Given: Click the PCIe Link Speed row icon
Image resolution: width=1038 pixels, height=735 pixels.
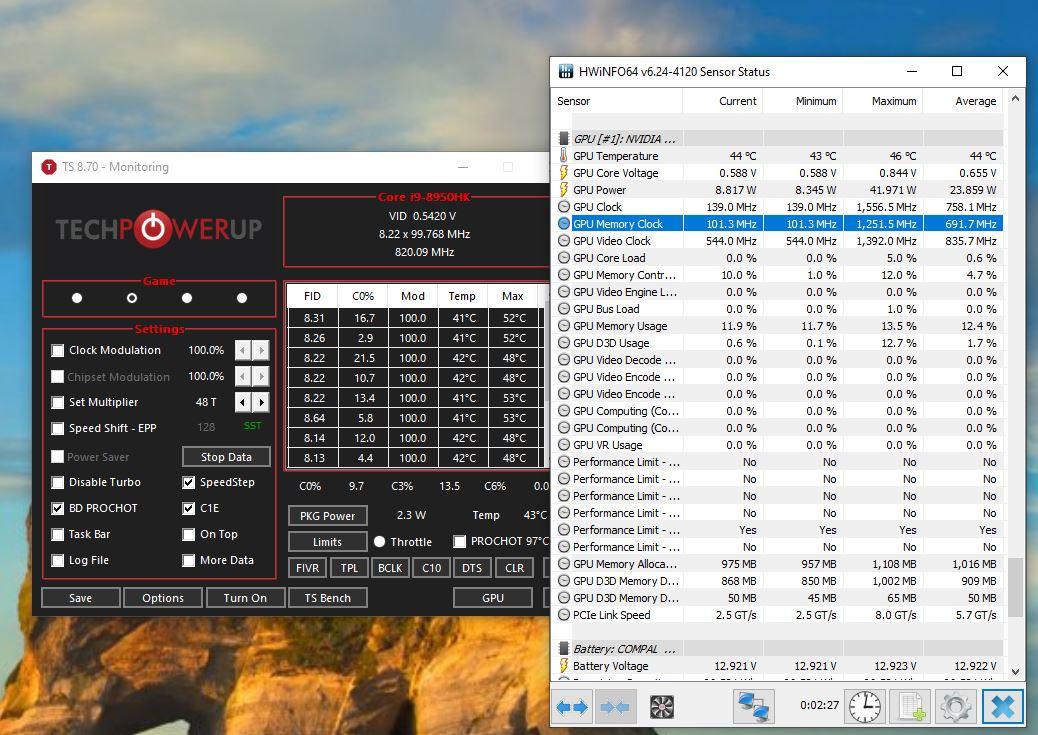Looking at the screenshot, I should 563,614.
